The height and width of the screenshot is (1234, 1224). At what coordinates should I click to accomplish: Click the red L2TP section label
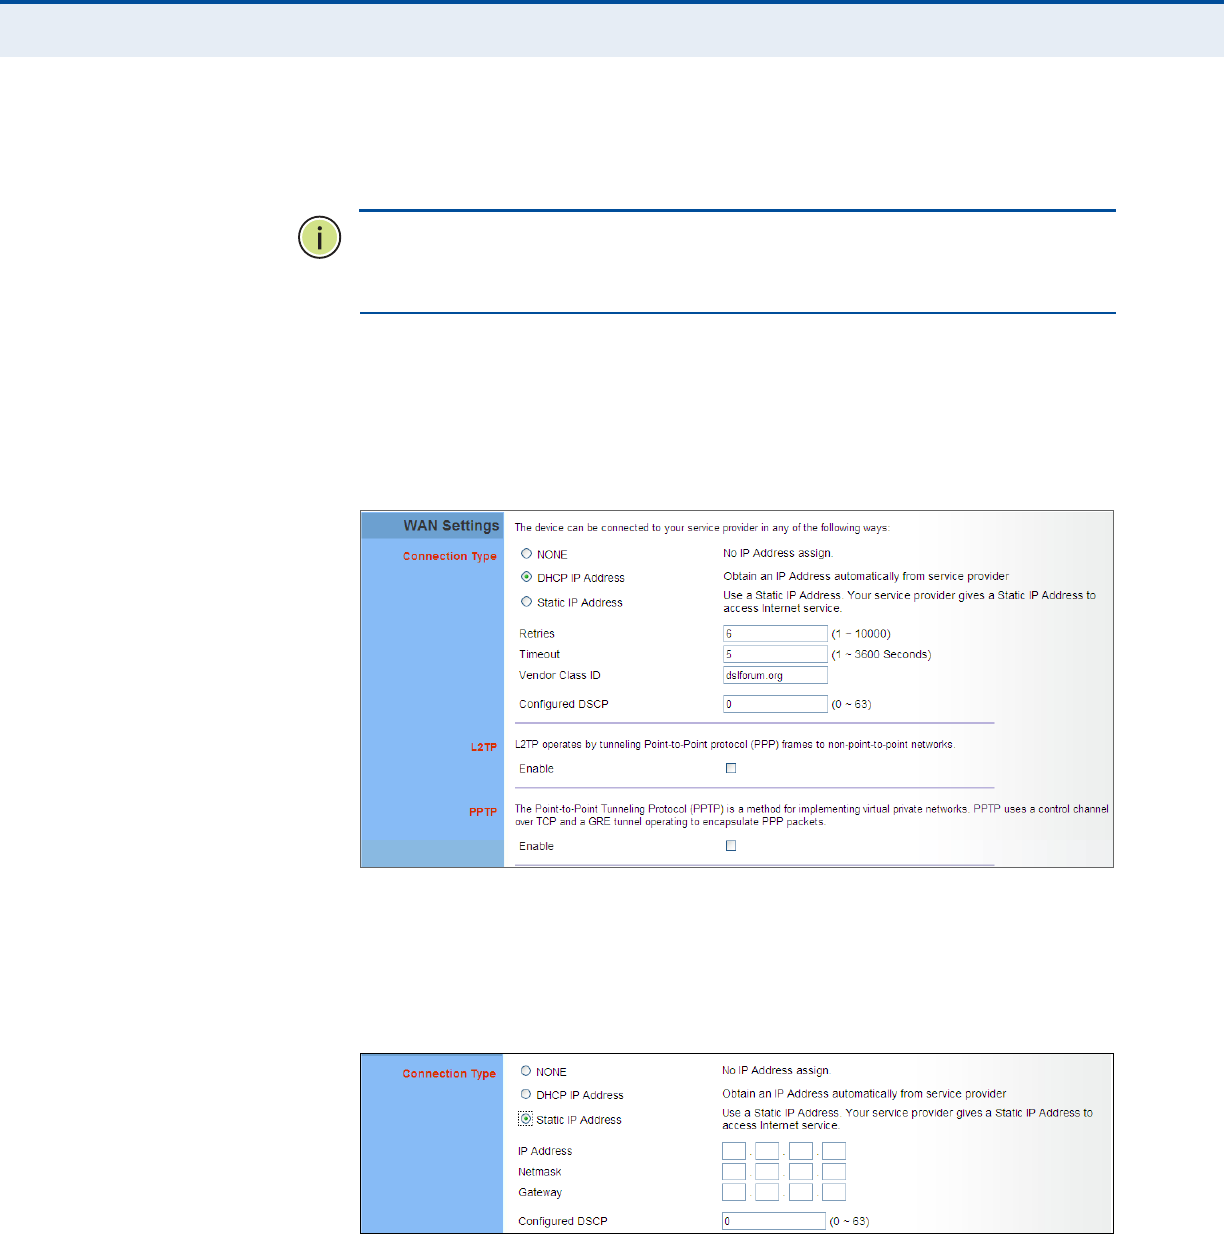(484, 747)
